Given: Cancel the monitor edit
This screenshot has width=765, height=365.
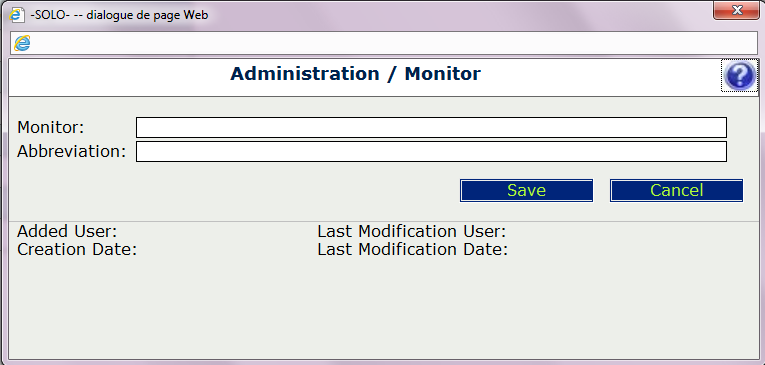Looking at the screenshot, I should click(x=677, y=190).
